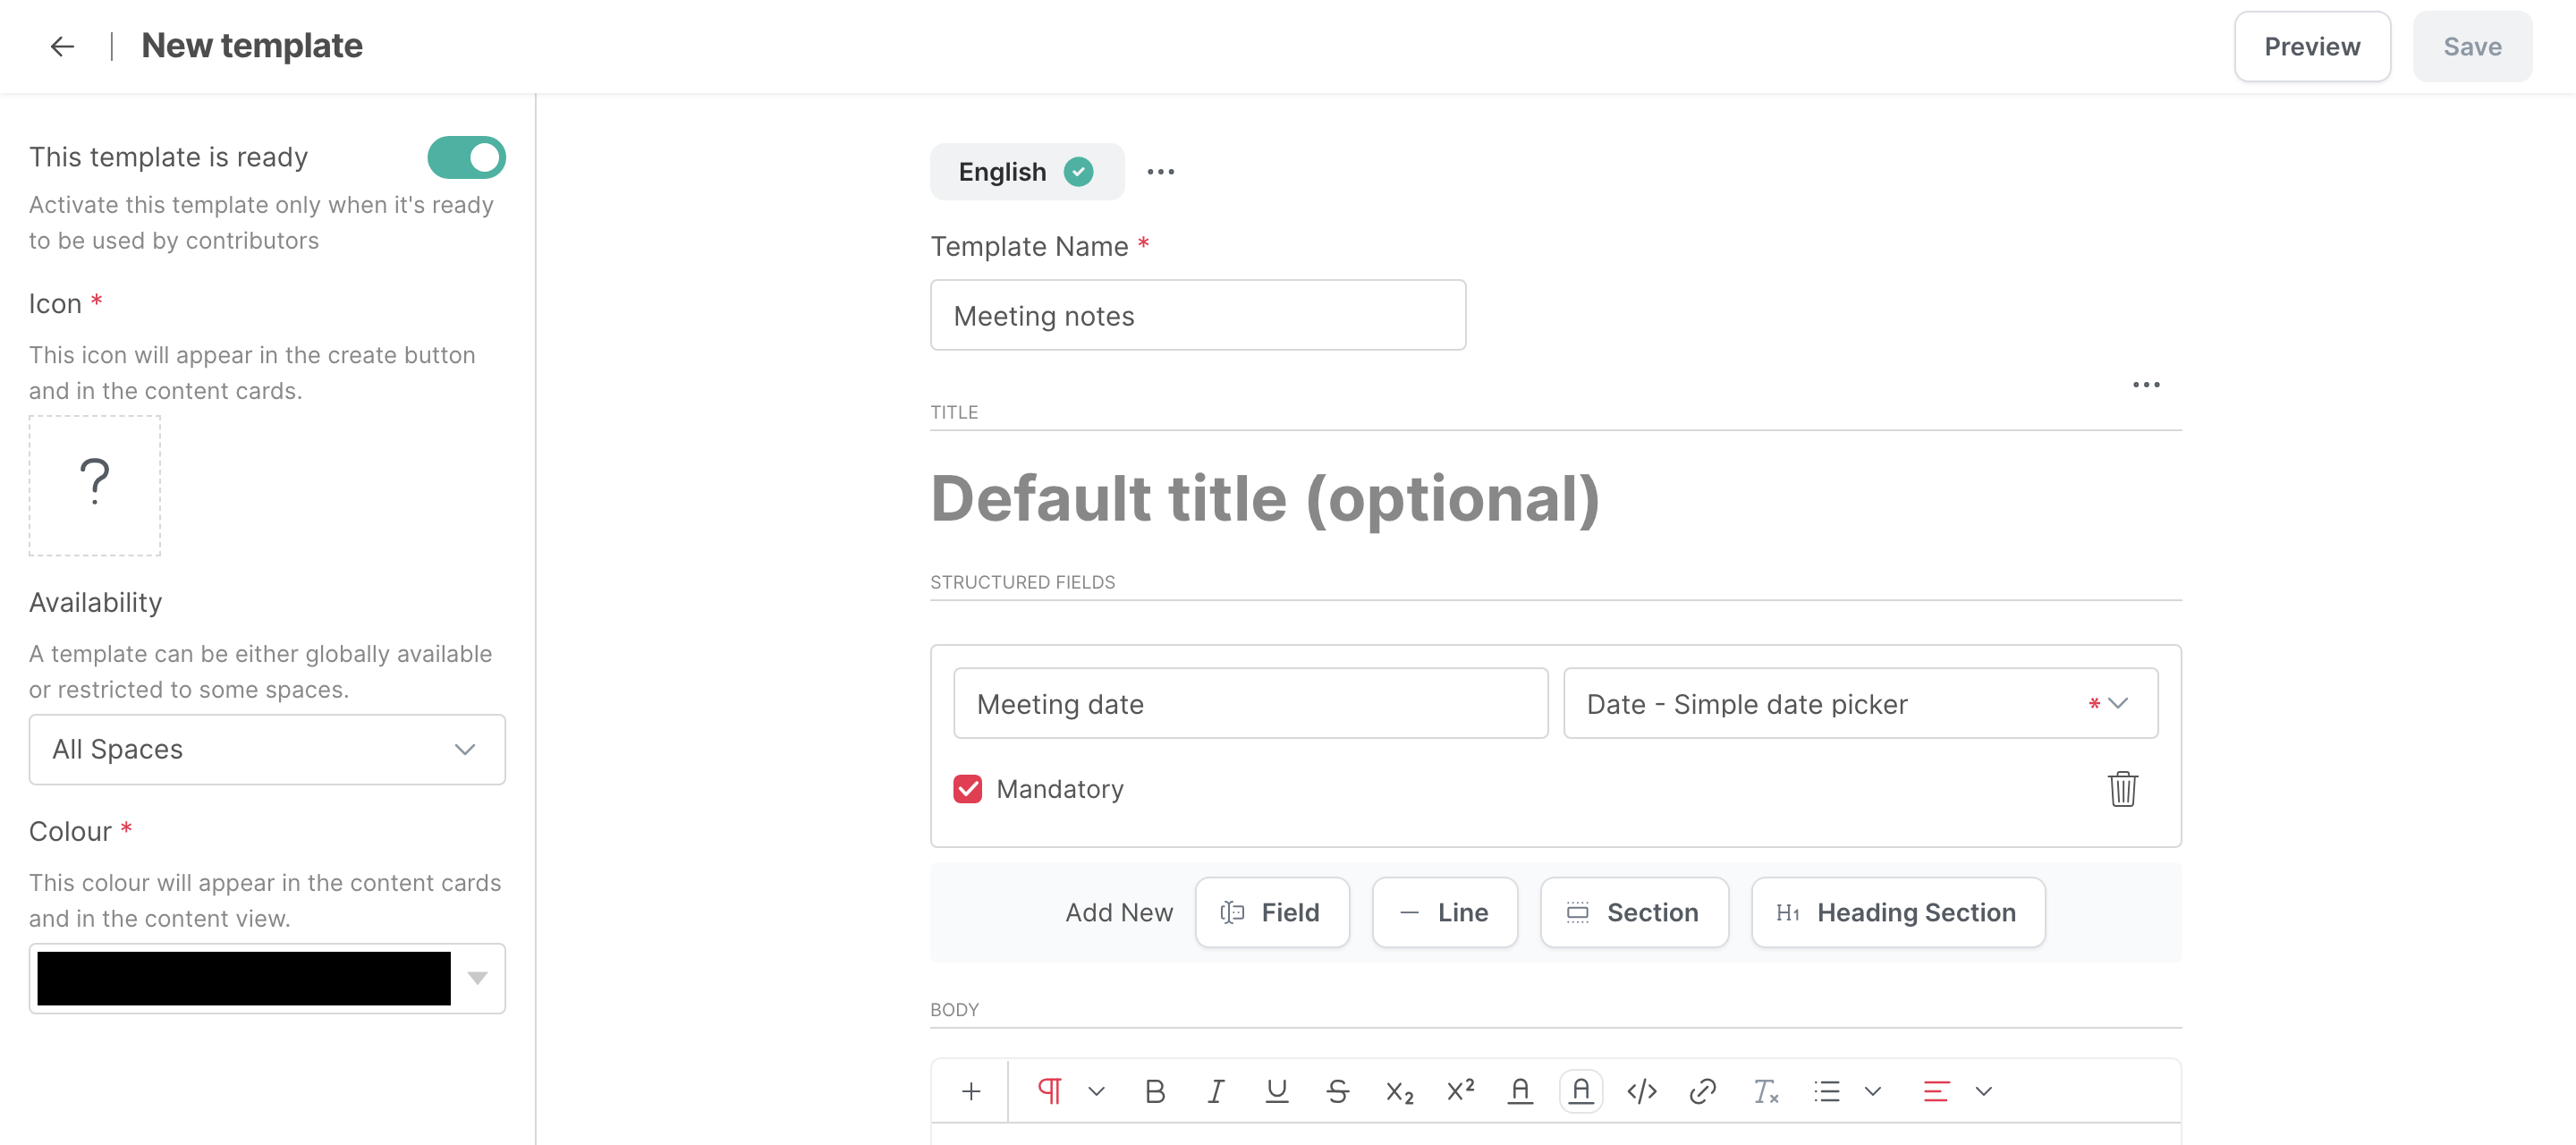Open the language options ellipsis next to English
2576x1145 pixels.
click(x=1160, y=172)
